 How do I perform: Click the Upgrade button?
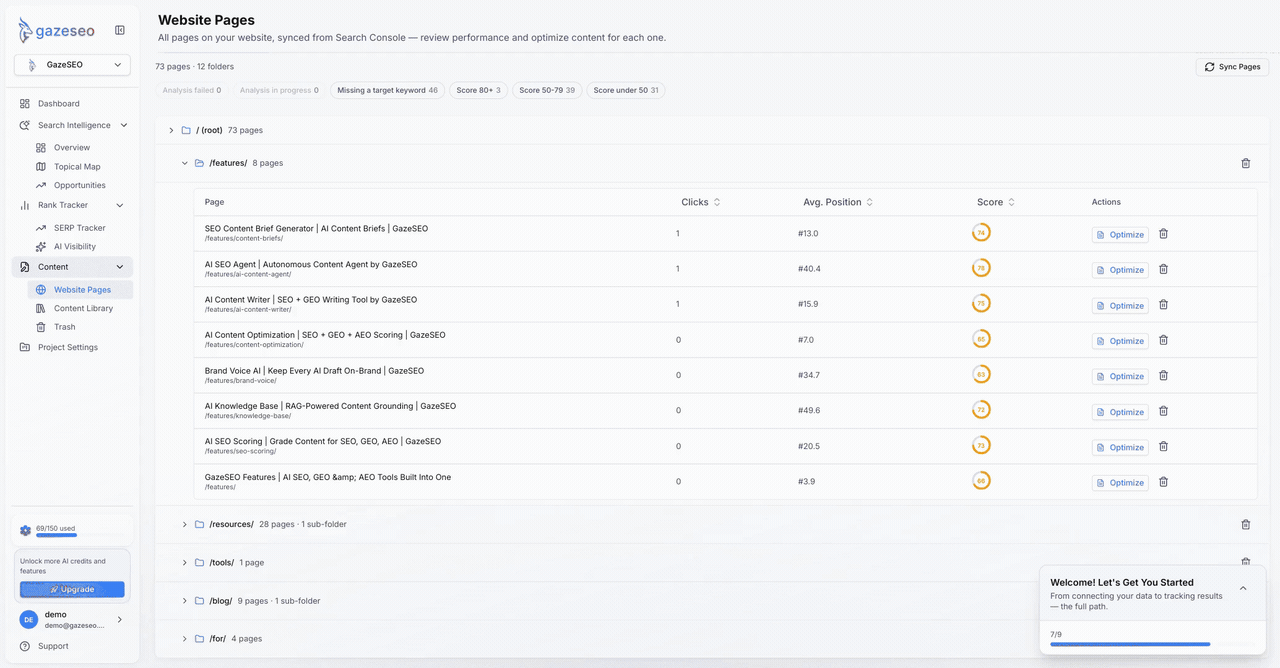coord(72,590)
